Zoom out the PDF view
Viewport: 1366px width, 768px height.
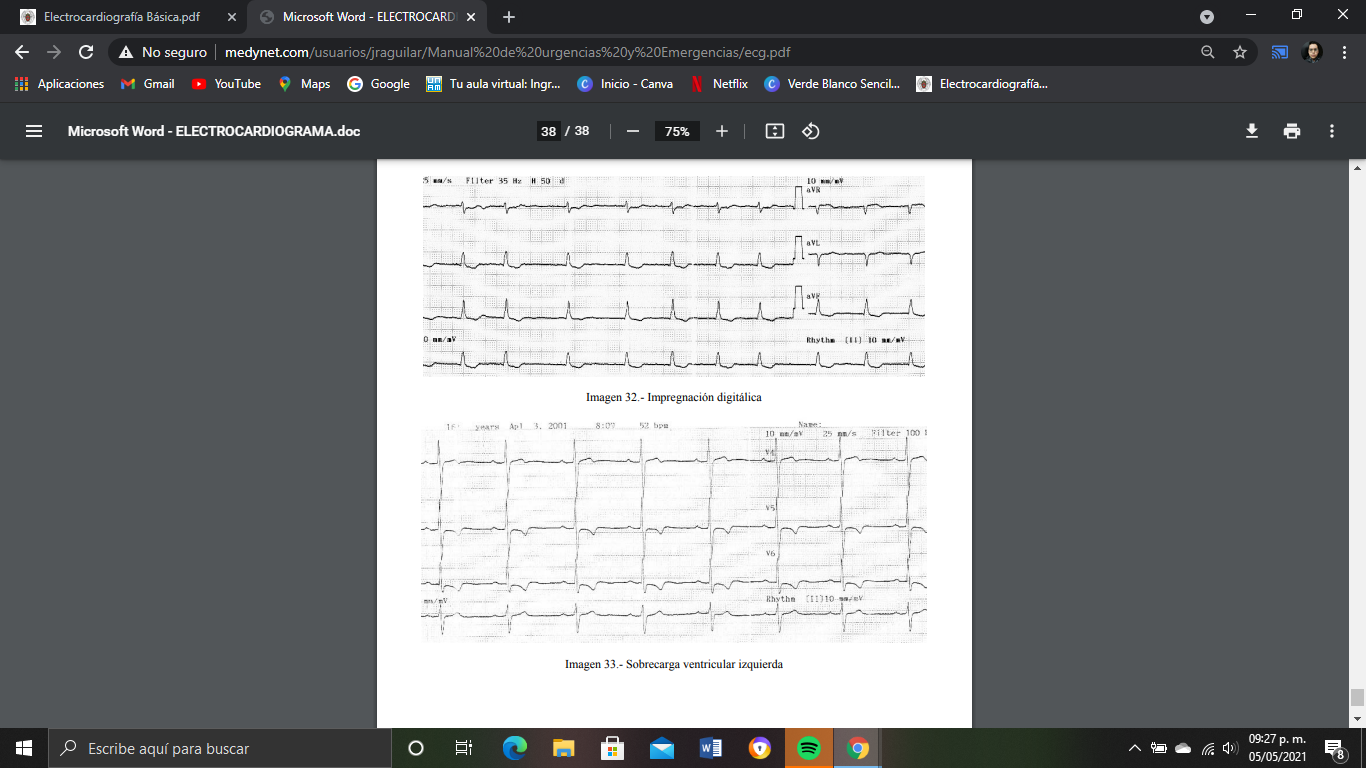(634, 130)
